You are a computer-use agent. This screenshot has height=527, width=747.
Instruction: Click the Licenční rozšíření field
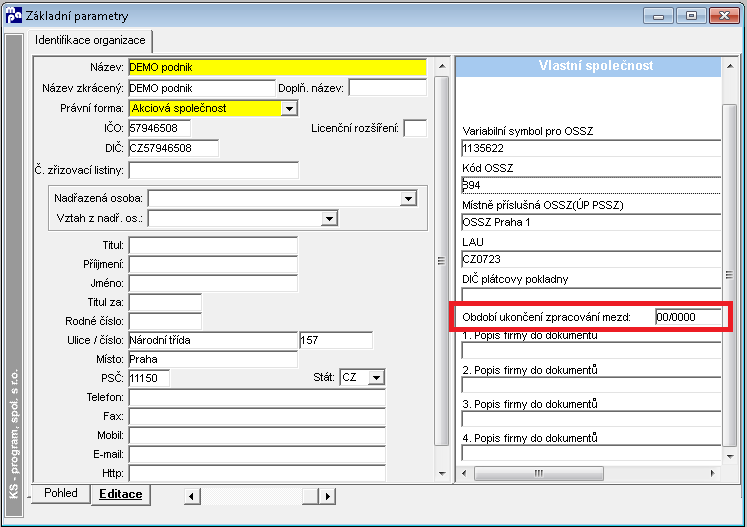[415, 128]
